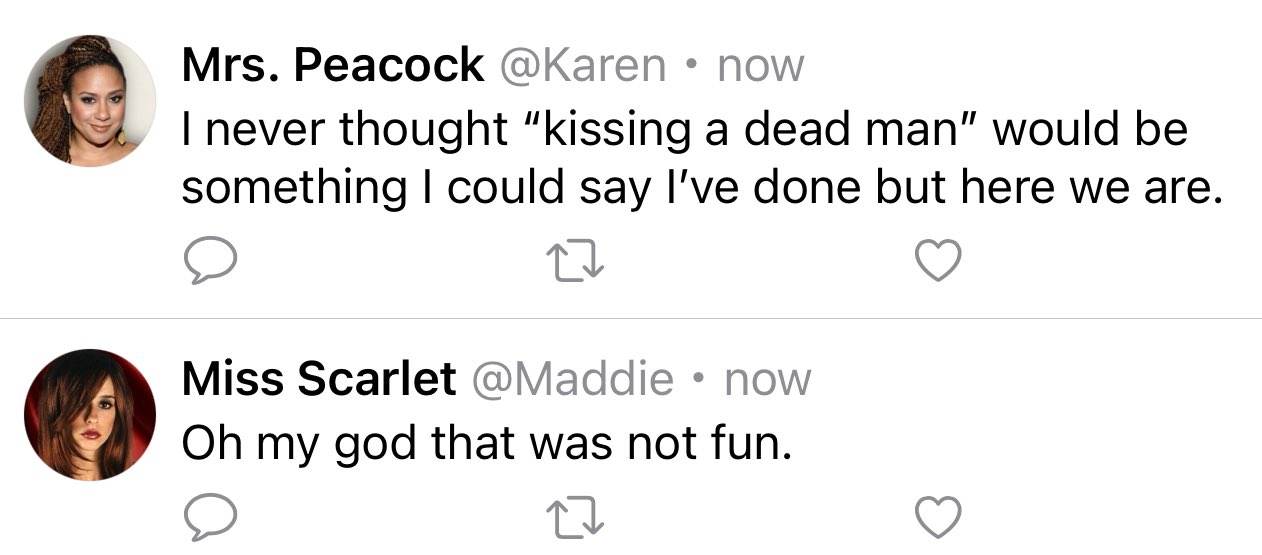The image size is (1262, 555).
Task: Reply to Miss Scarlet's tweet
Action: coord(210,518)
